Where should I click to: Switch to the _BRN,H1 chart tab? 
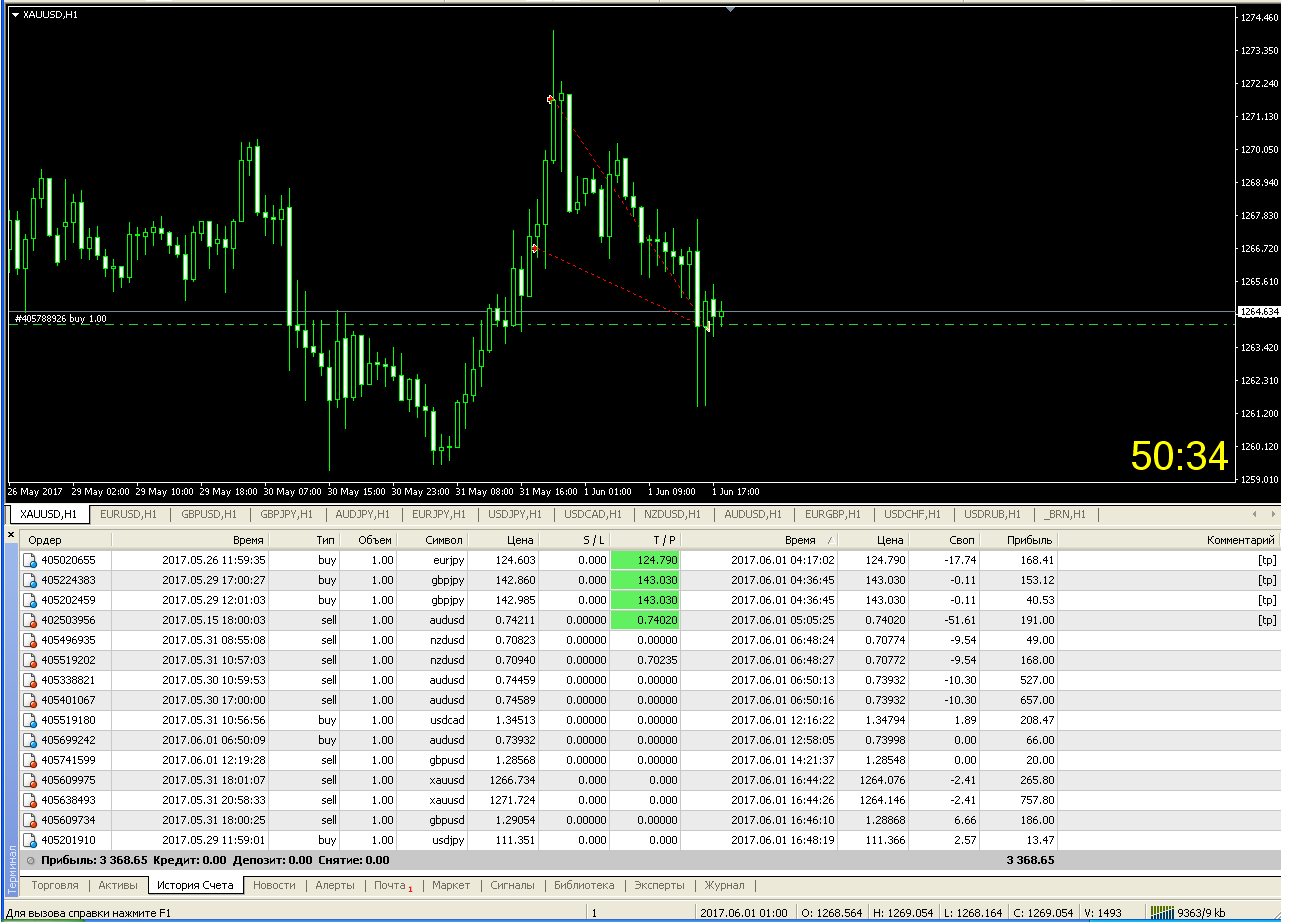pyautogui.click(x=1065, y=514)
